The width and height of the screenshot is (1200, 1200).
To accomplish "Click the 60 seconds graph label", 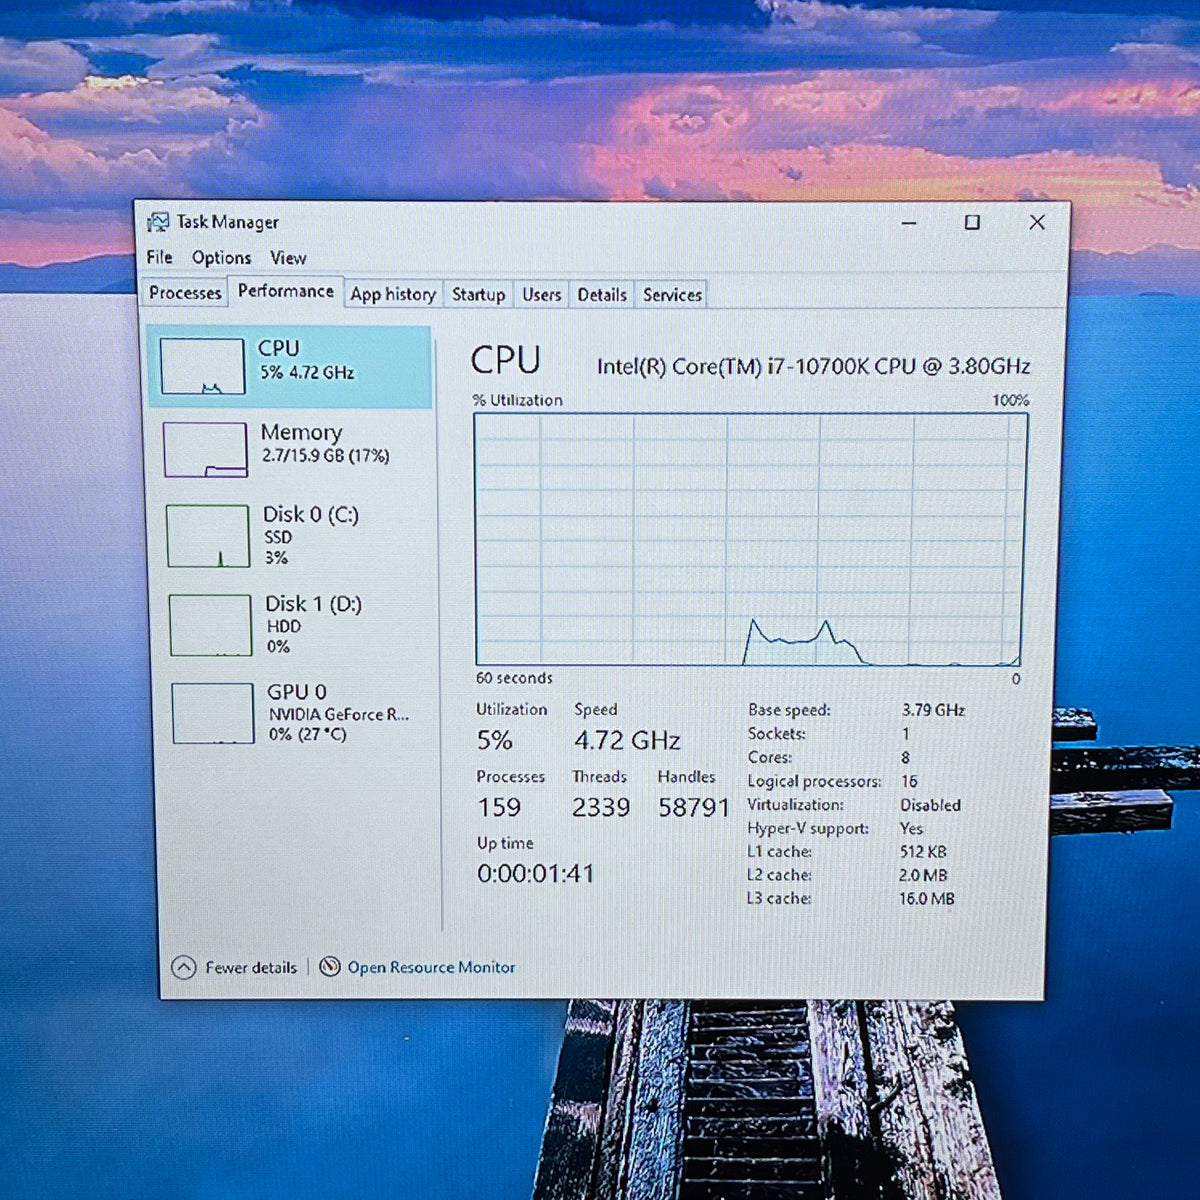I will tap(514, 678).
